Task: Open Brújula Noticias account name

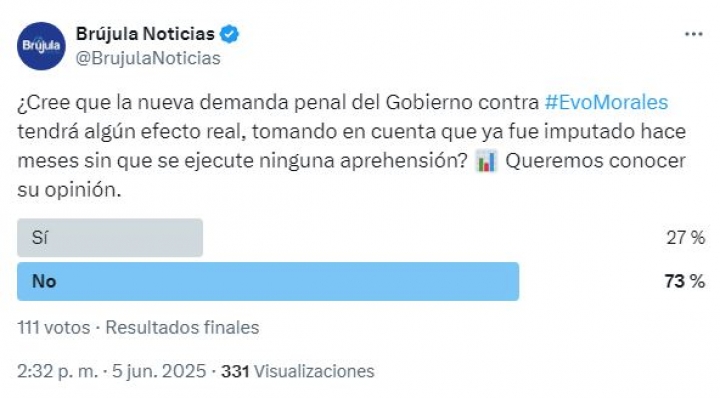Action: coord(145,34)
